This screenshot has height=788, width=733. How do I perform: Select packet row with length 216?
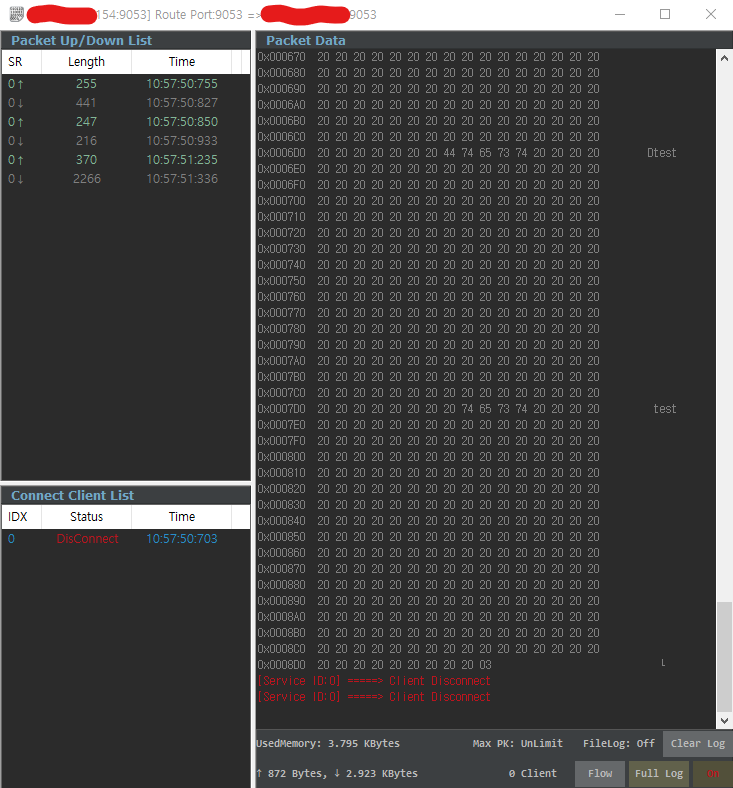click(x=126, y=141)
